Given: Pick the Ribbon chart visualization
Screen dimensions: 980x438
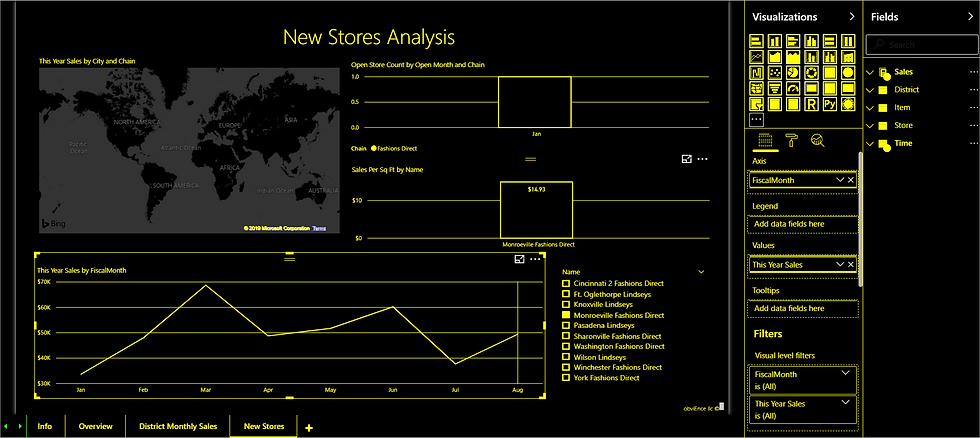Looking at the screenshot, I should tap(848, 57).
